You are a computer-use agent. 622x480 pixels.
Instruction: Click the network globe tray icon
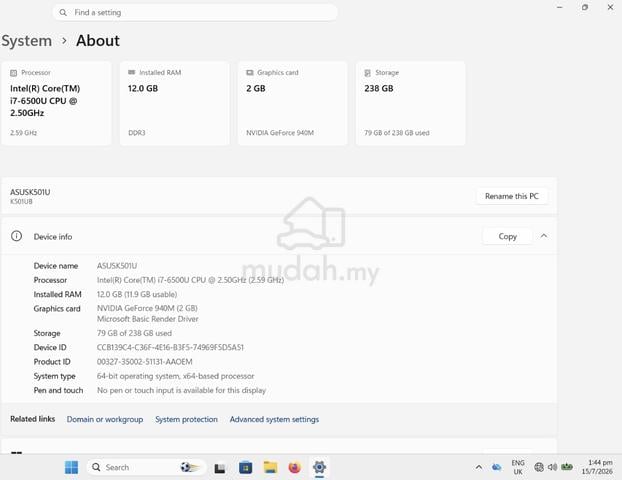539,467
